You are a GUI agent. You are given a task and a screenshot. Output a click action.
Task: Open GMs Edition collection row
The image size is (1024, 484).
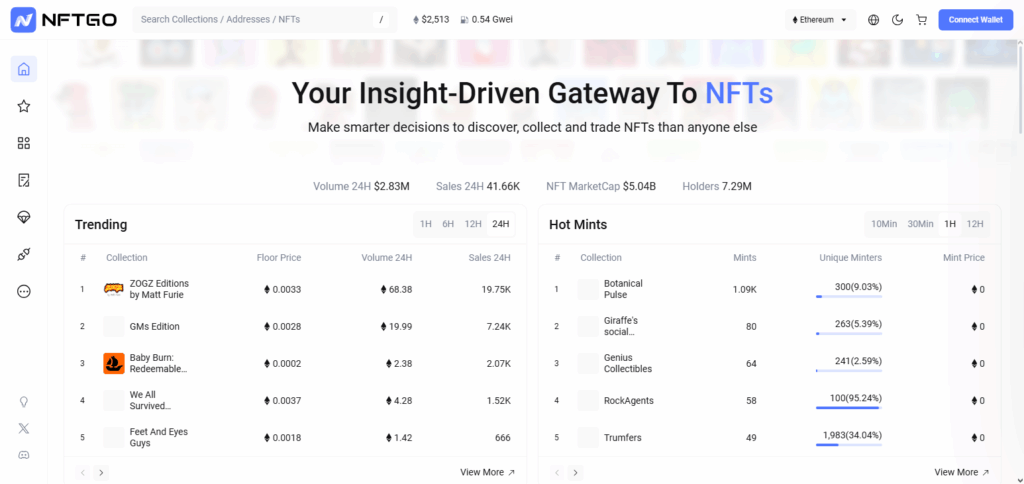tap(295, 327)
